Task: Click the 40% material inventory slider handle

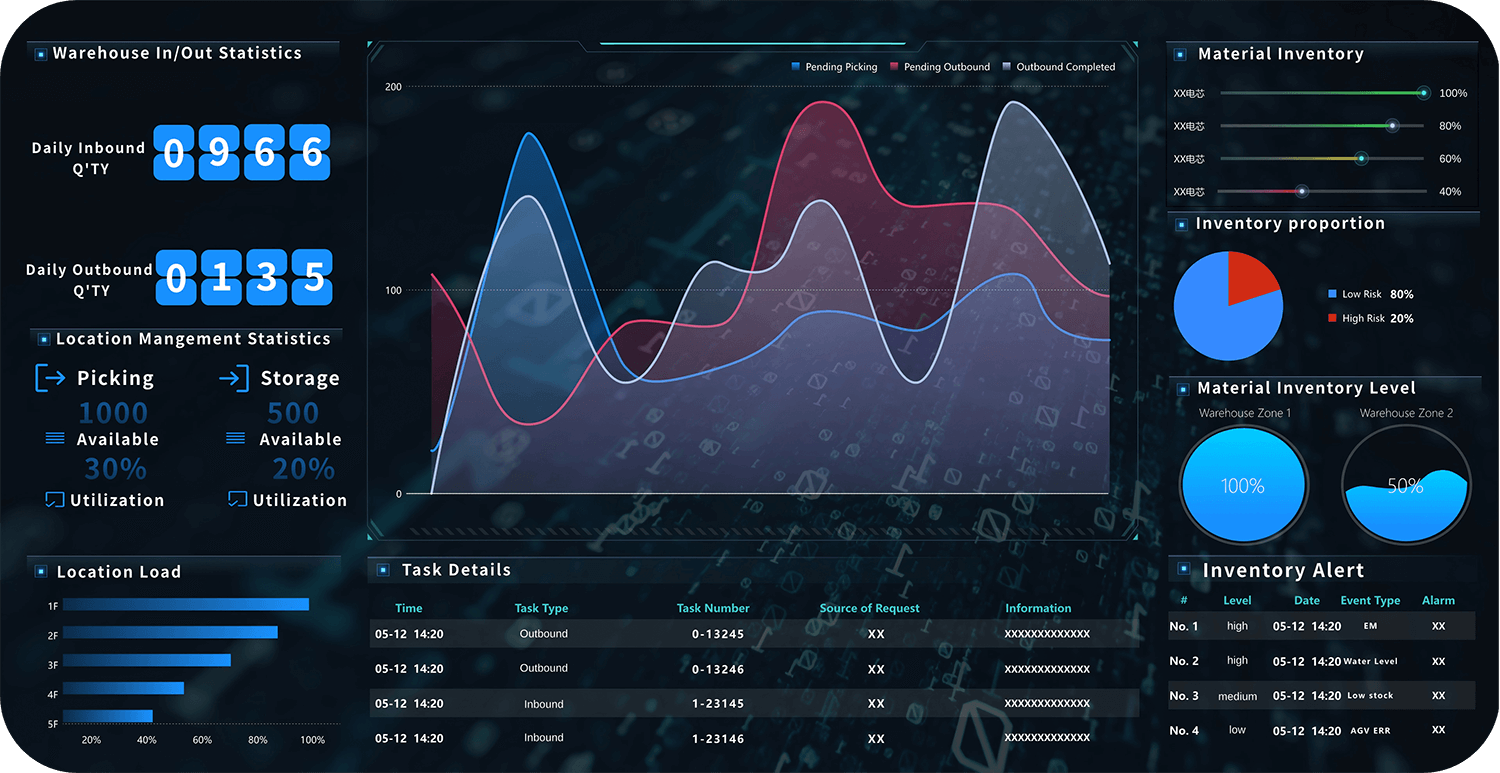Action: [1301, 191]
